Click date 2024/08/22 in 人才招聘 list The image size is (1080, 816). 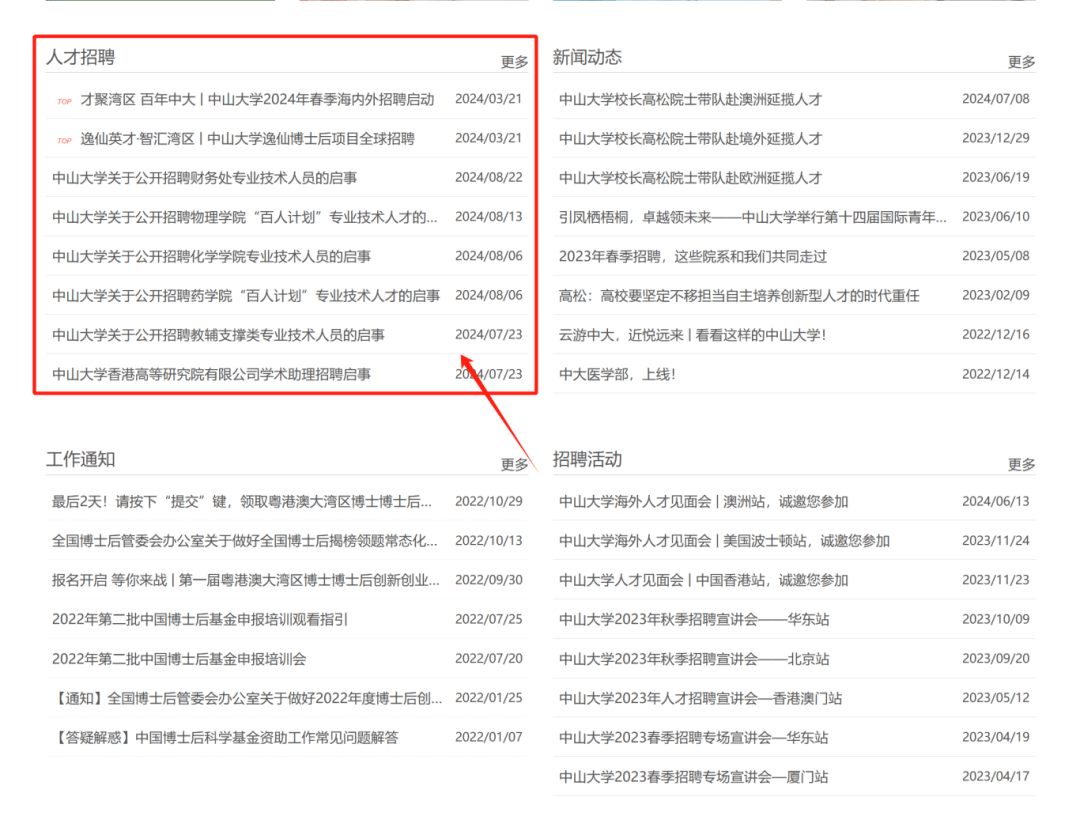[489, 178]
